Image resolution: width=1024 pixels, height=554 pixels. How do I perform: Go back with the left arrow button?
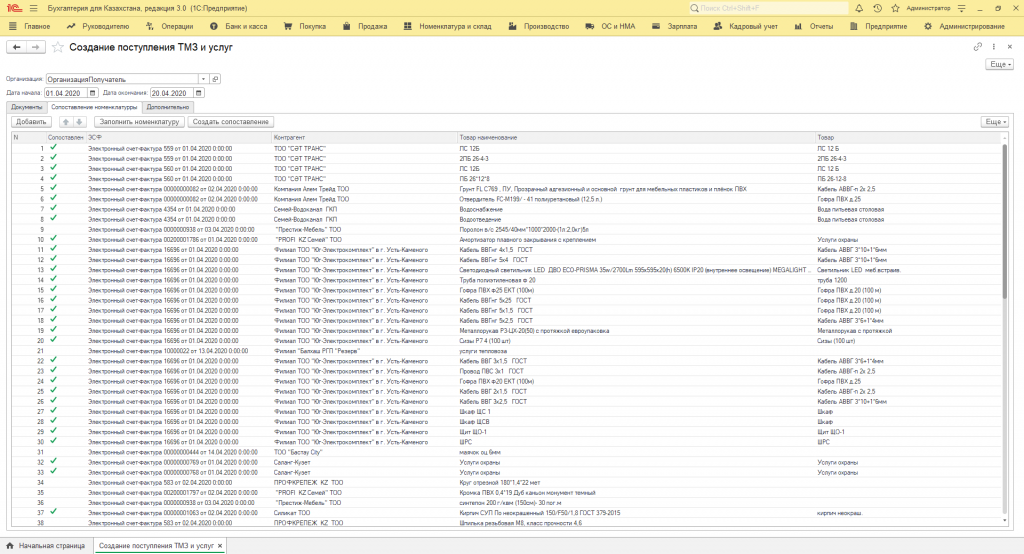(x=16, y=47)
